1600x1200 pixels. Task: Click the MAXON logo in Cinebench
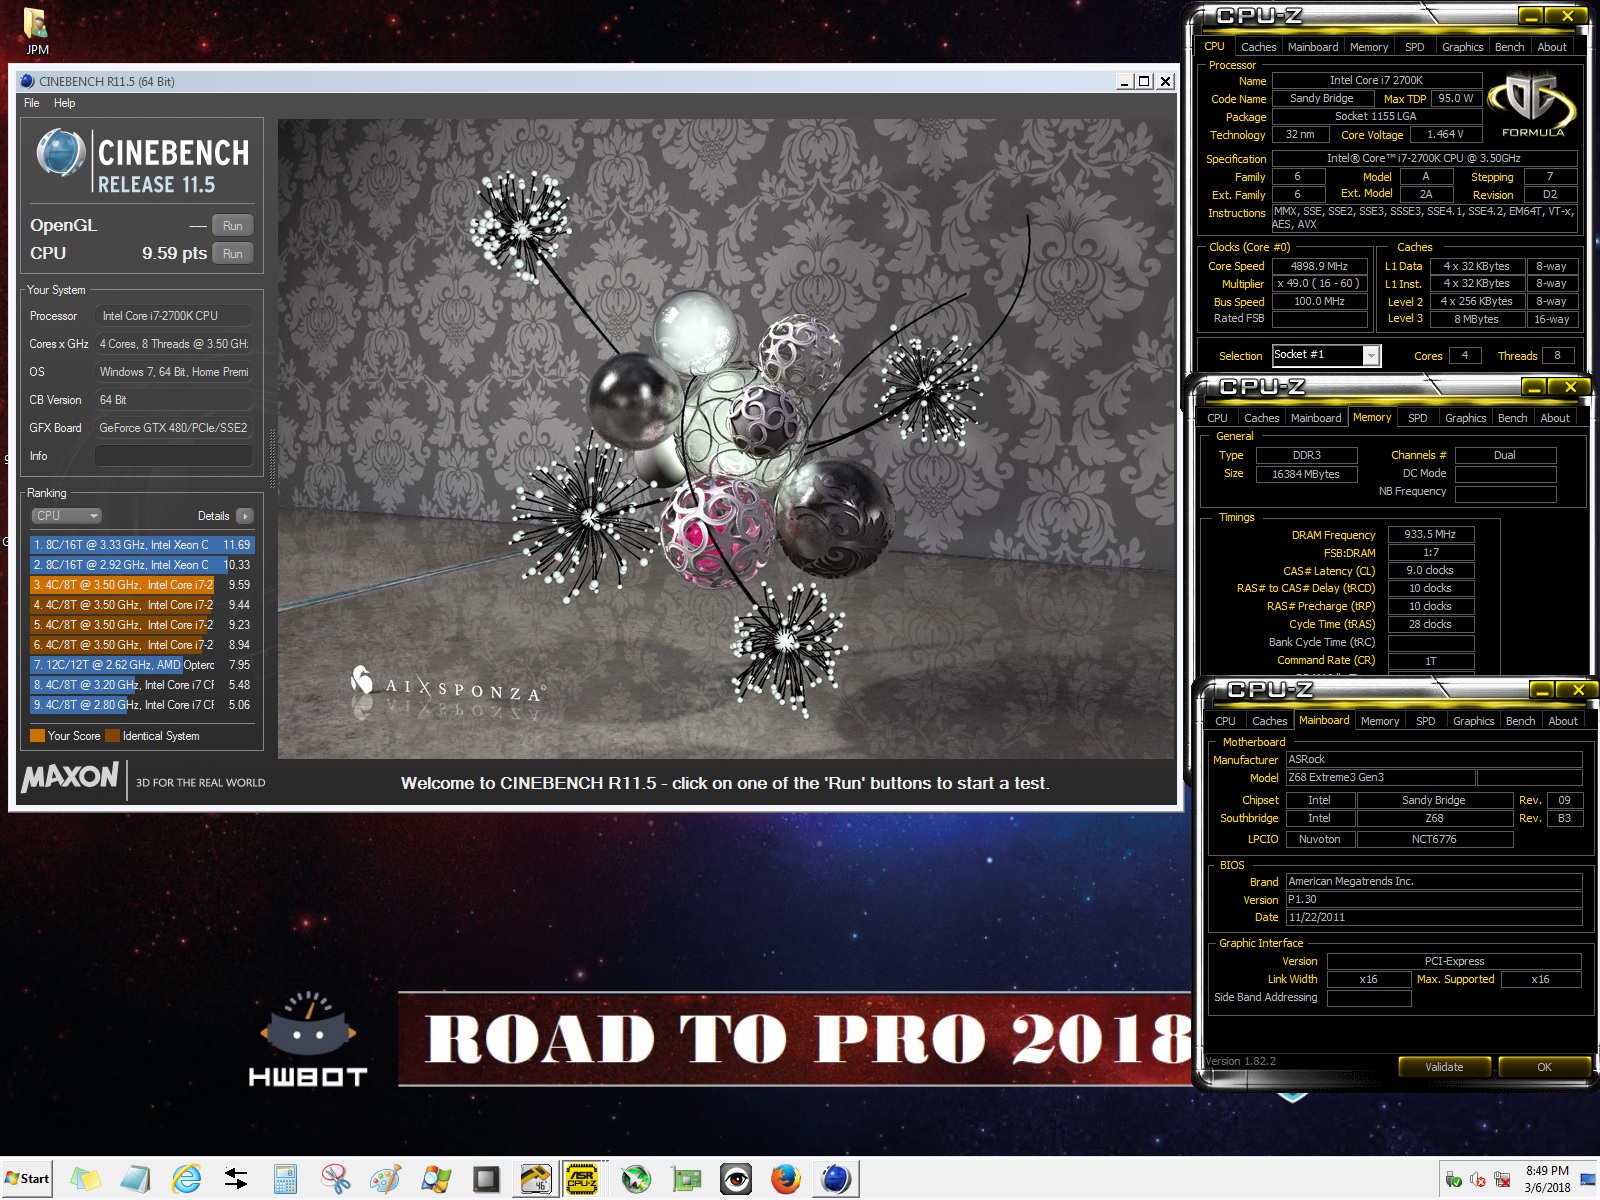70,777
